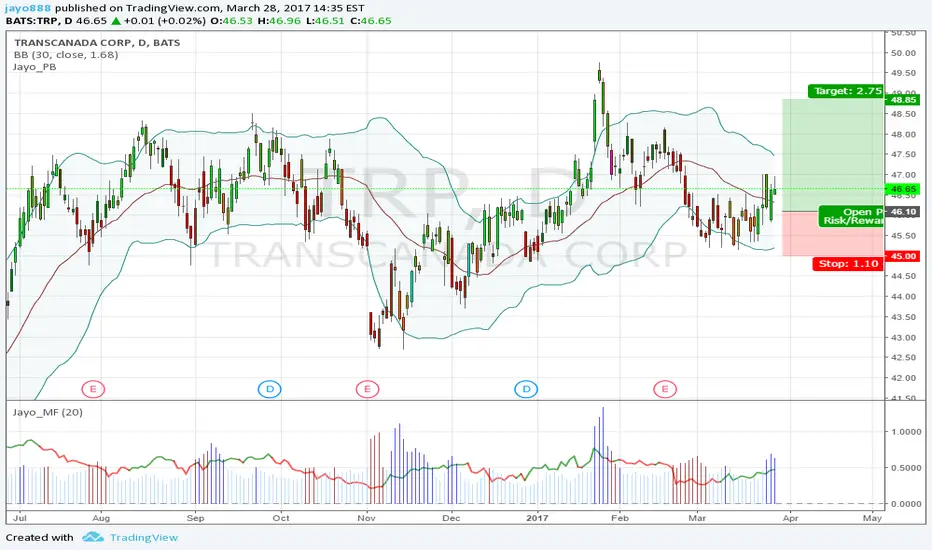The width and height of the screenshot is (932, 550).
Task: Click the Sep label on time axis
Action: point(196,518)
